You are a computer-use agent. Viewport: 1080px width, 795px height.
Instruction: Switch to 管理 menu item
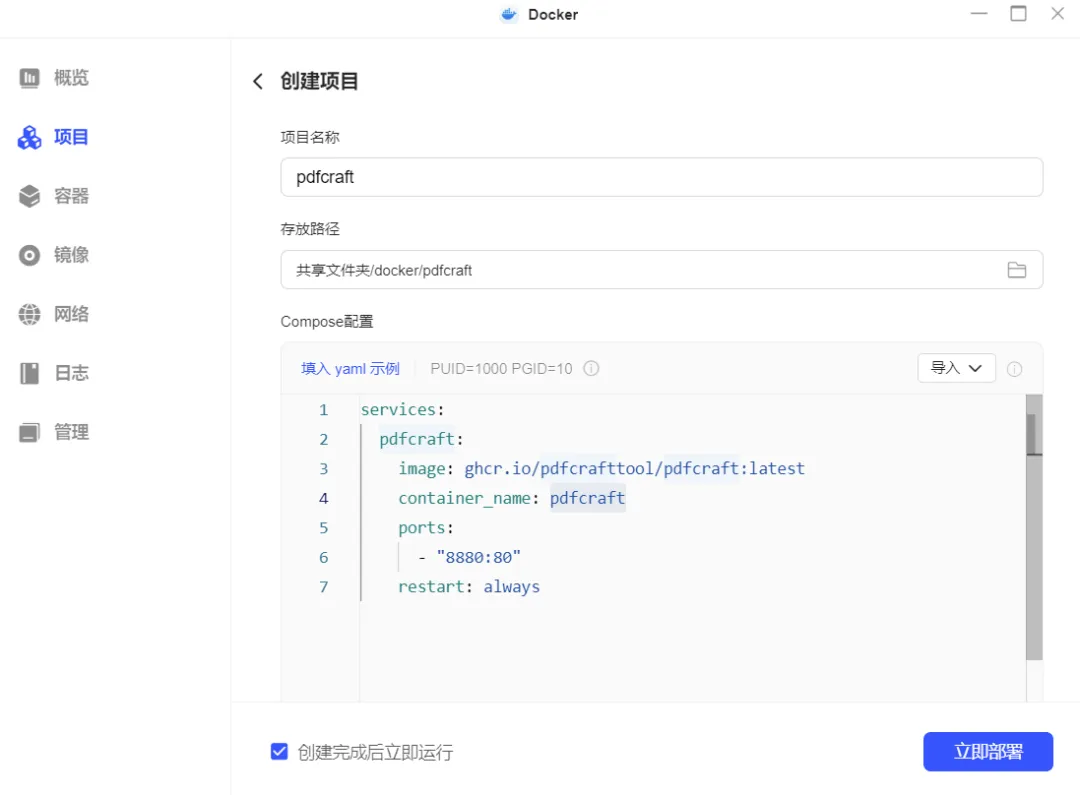tap(71, 433)
